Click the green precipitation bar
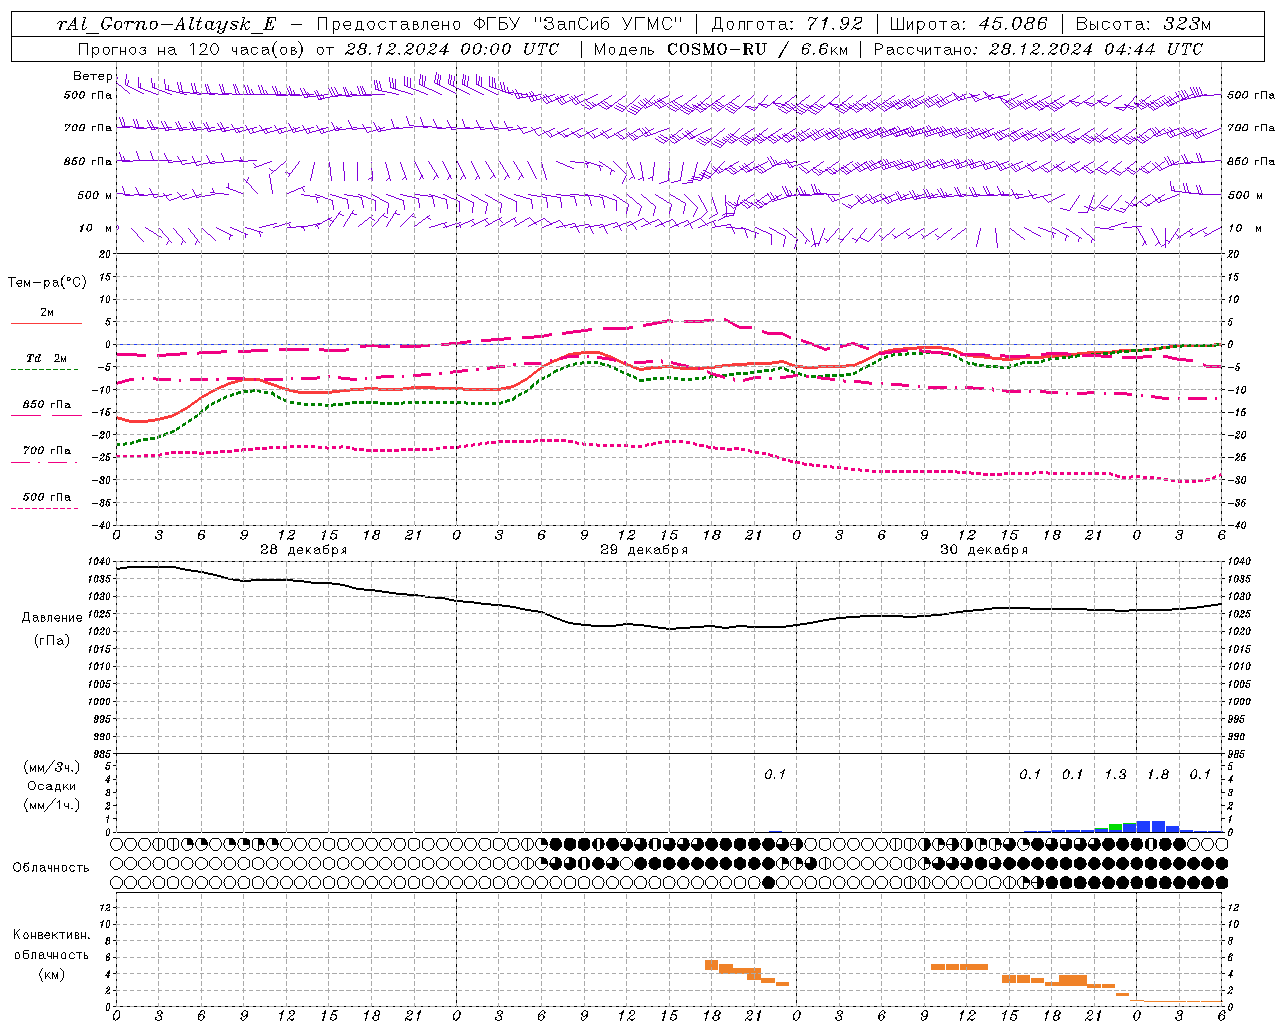This screenshot has height=1024, width=1280. pyautogui.click(x=1115, y=827)
